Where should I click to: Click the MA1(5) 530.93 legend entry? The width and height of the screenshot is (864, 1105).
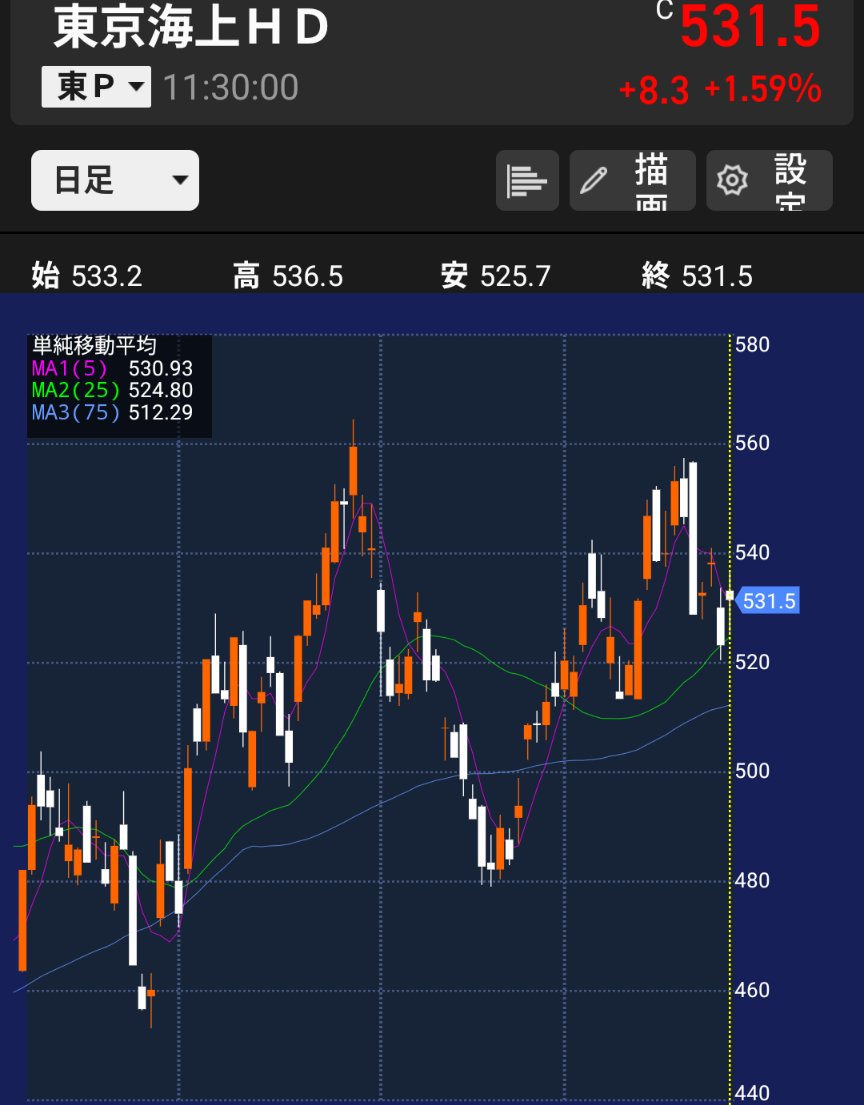112,368
